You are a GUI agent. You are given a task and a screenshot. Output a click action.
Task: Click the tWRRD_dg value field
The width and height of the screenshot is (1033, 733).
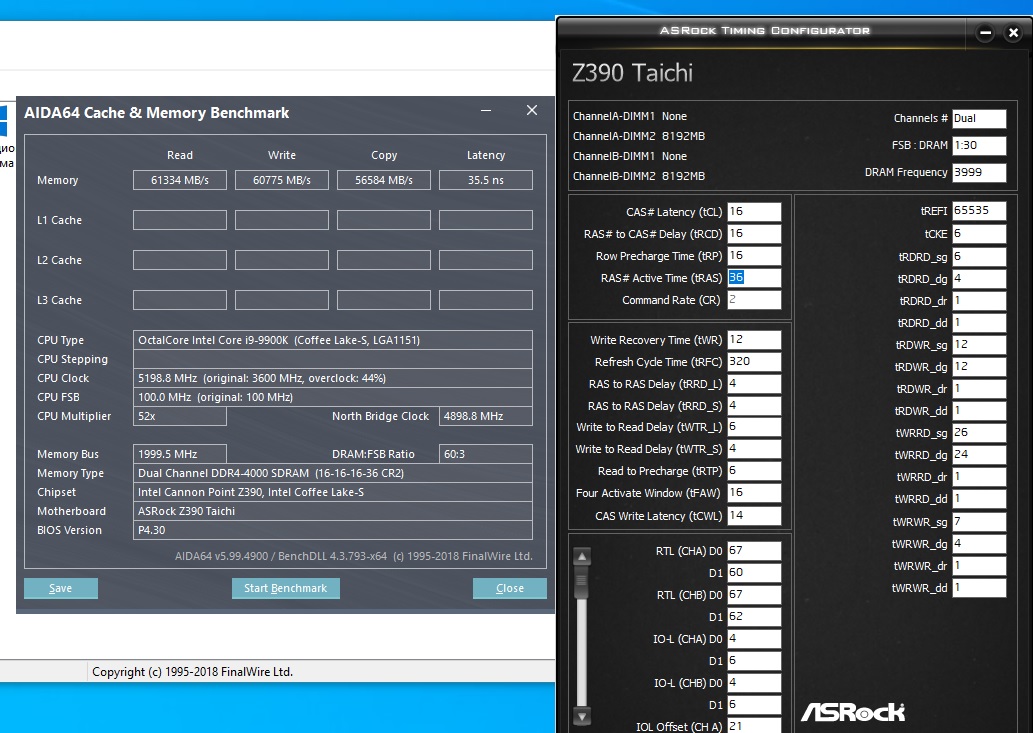click(979, 454)
